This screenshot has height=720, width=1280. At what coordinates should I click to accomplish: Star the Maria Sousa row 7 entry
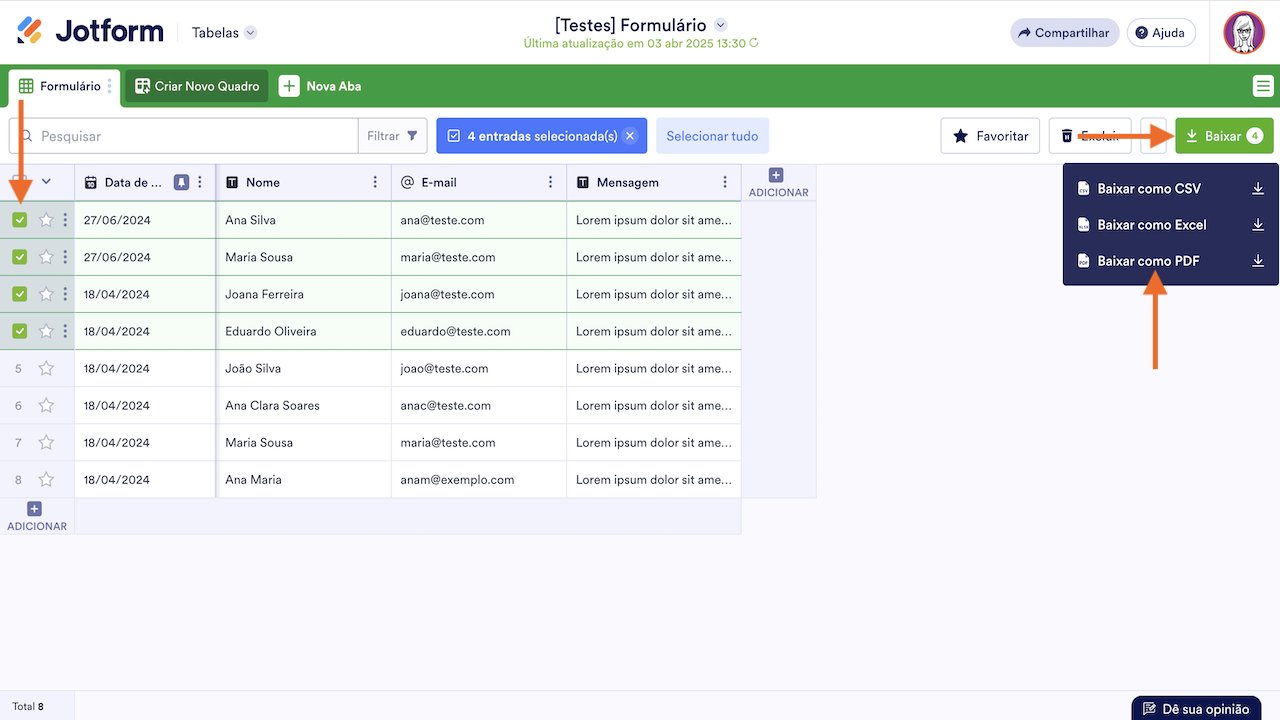46,442
